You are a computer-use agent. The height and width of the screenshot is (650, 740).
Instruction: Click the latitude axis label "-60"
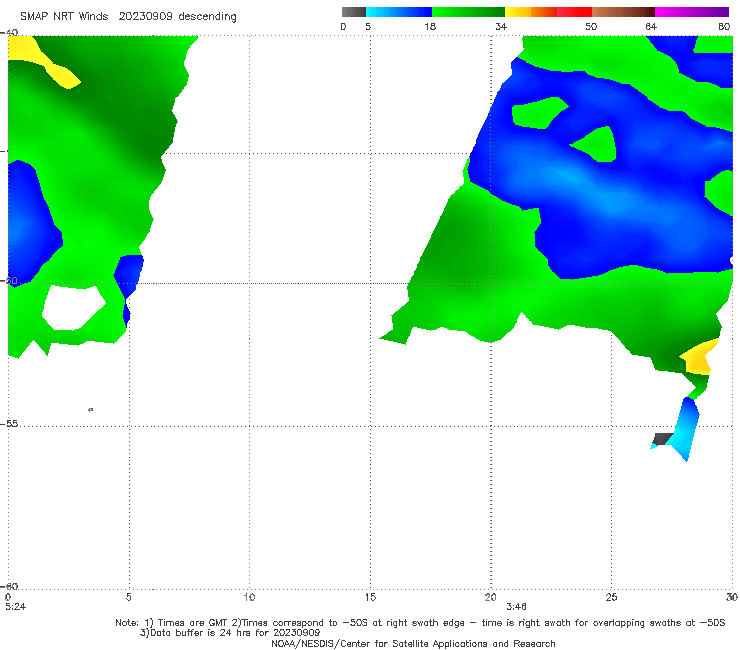tap(9, 586)
